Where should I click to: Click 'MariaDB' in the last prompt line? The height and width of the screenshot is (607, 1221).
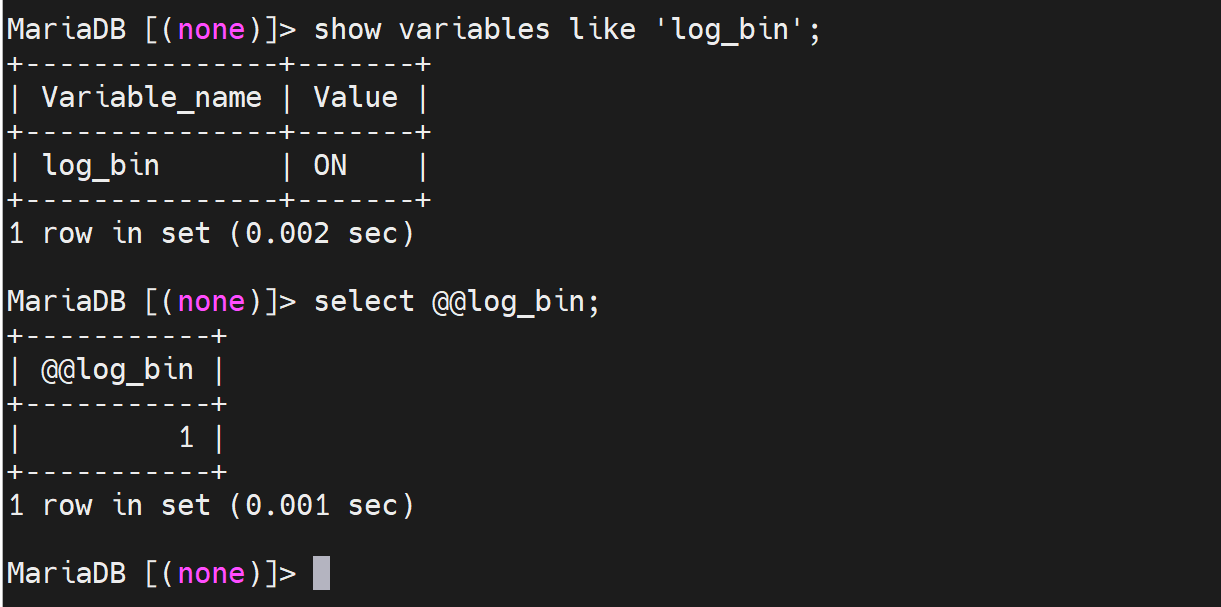pyautogui.click(x=66, y=573)
